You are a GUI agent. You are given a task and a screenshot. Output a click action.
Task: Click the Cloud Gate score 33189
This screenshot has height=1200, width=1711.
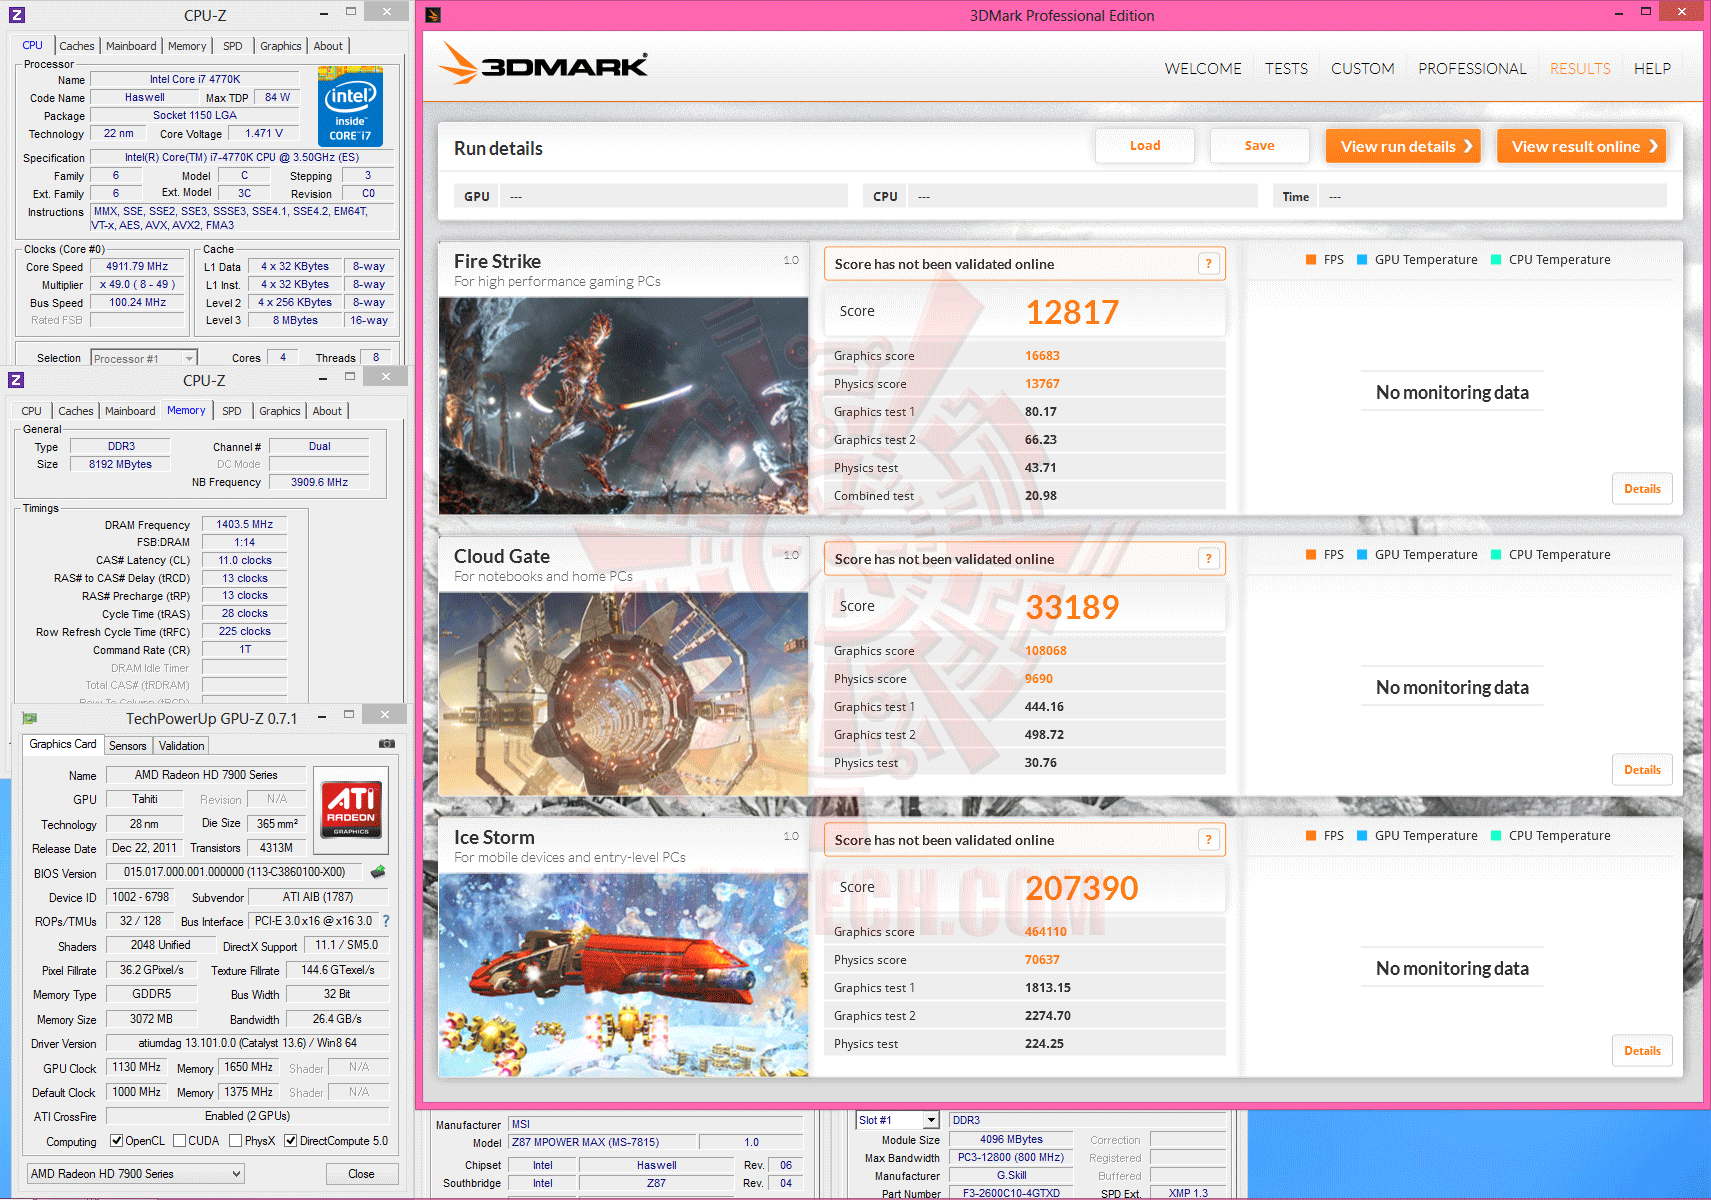pyautogui.click(x=1072, y=608)
